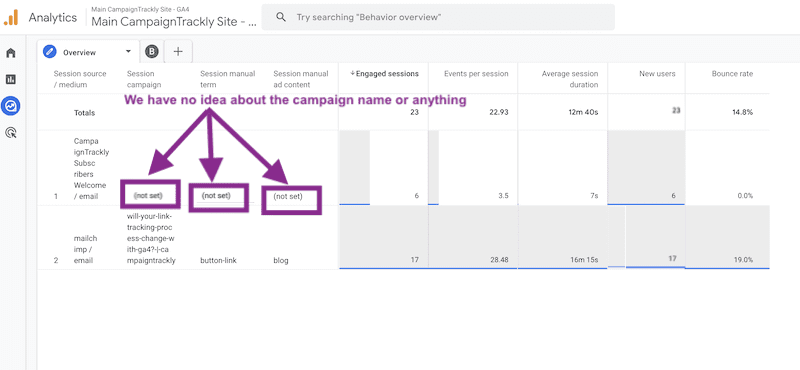Click Totals average duration 12m 40s
The width and height of the screenshot is (800, 370).
click(x=582, y=112)
